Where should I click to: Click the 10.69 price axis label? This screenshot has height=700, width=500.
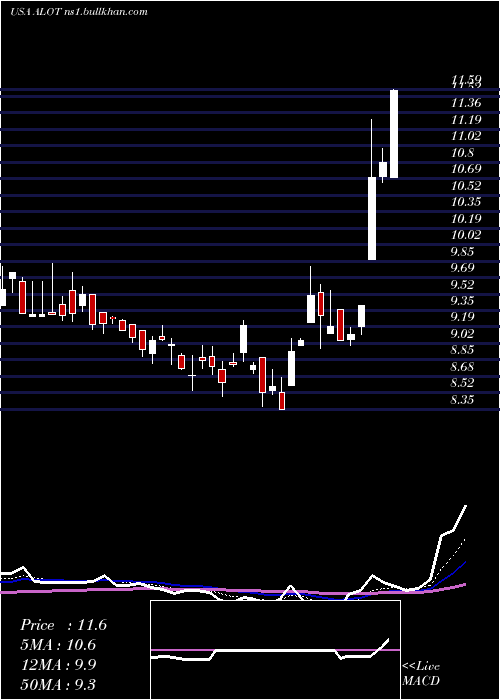[466, 169]
